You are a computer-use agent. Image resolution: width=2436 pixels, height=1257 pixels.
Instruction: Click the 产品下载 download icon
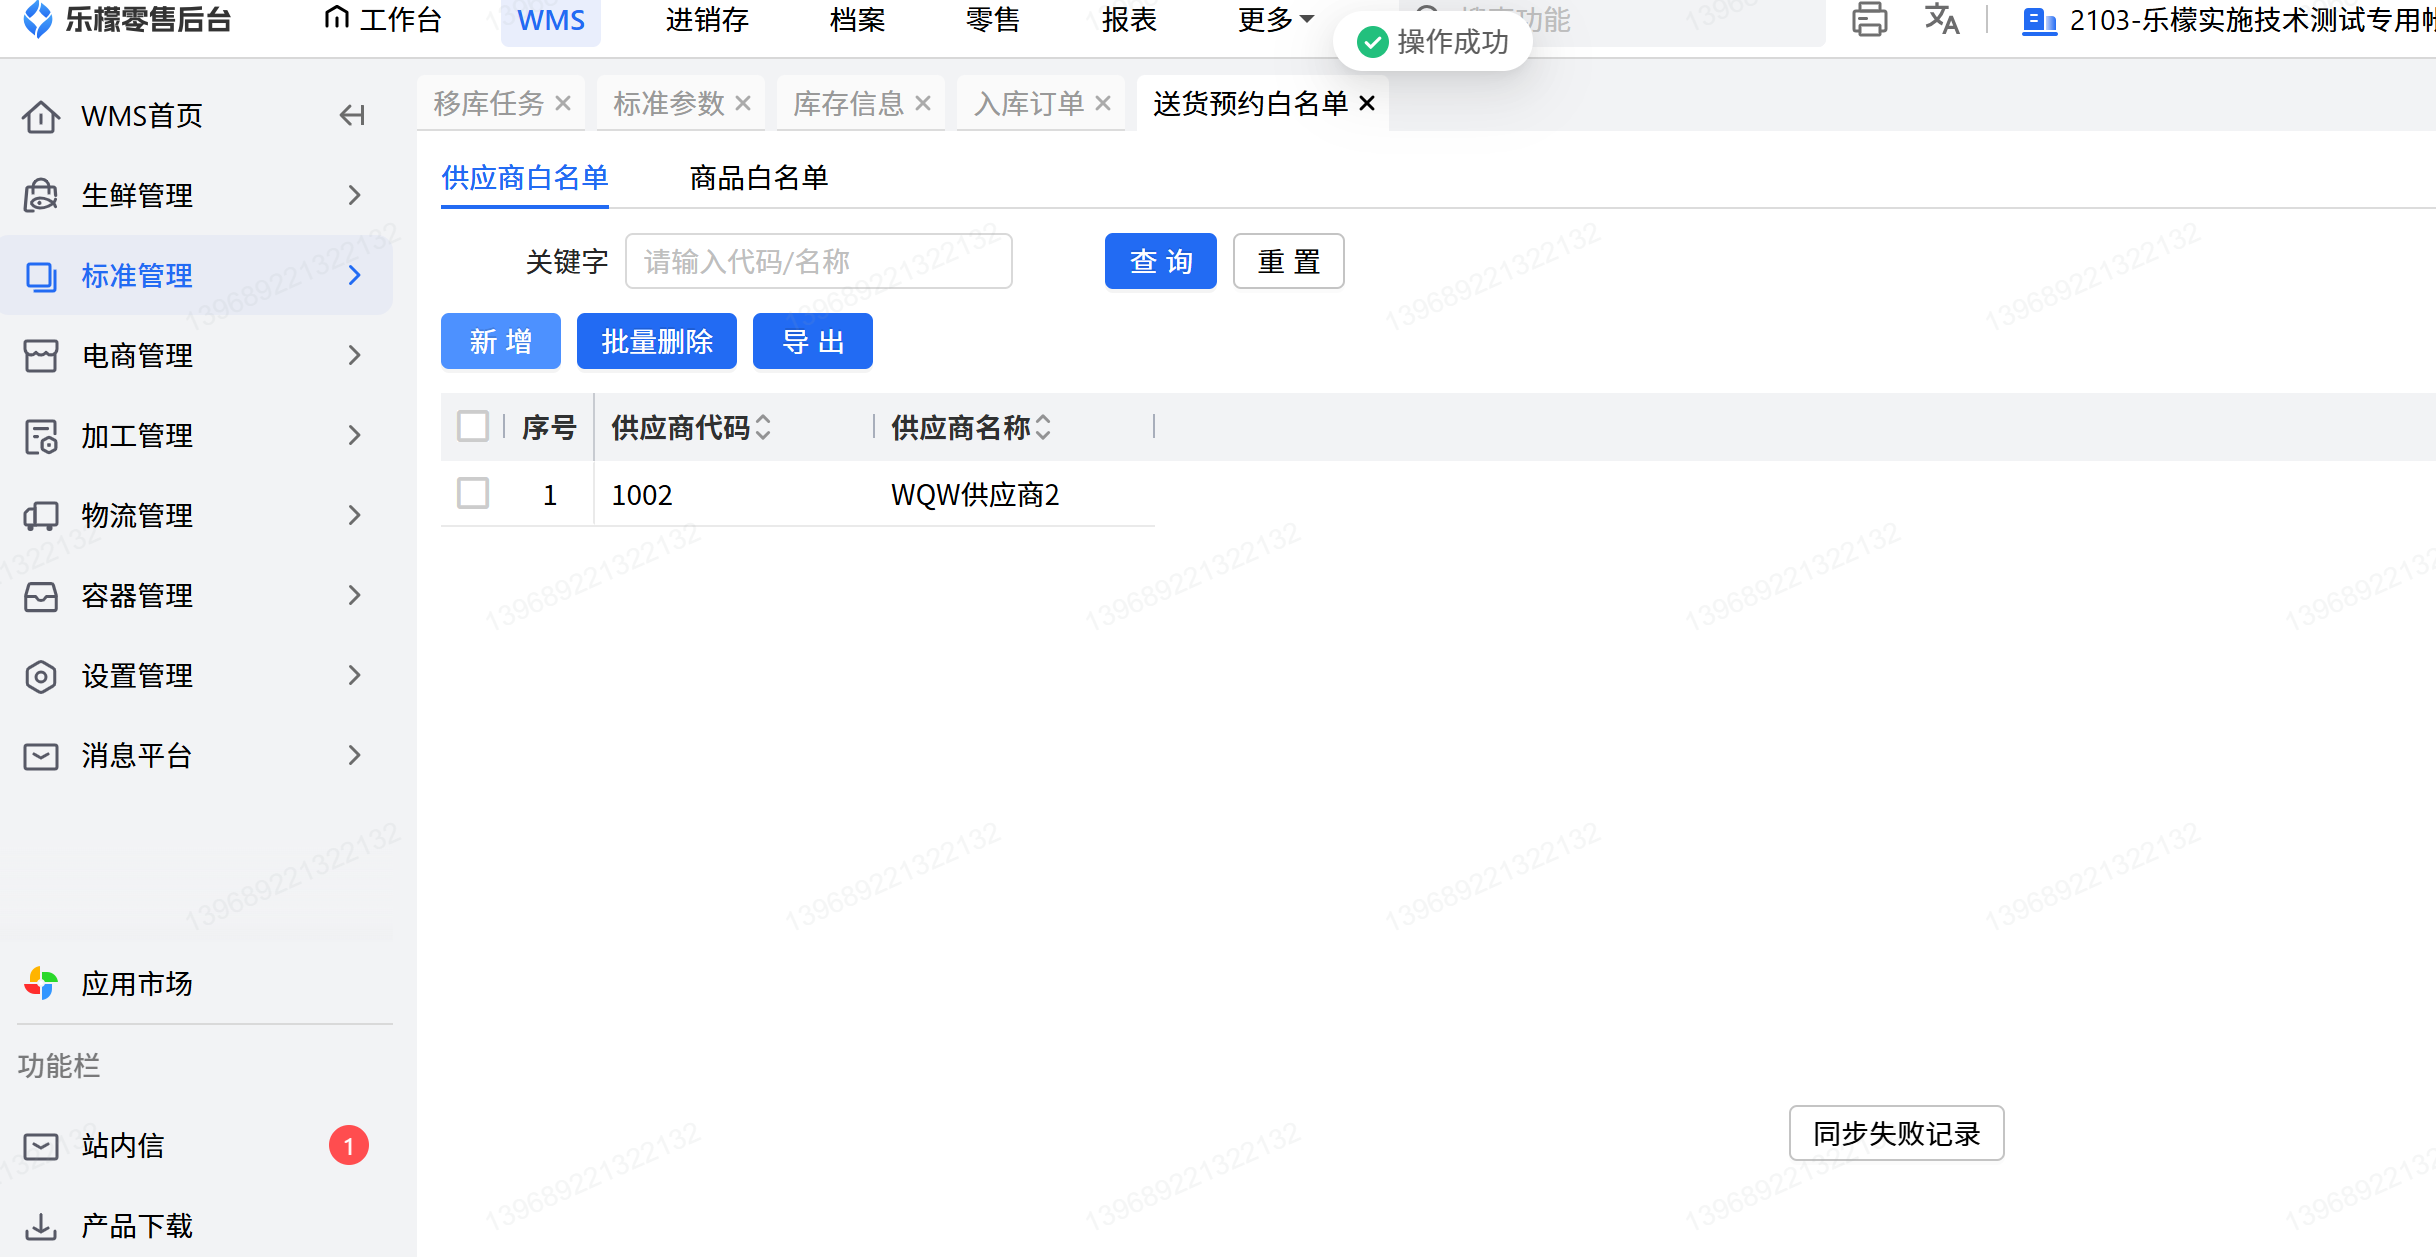click(41, 1226)
